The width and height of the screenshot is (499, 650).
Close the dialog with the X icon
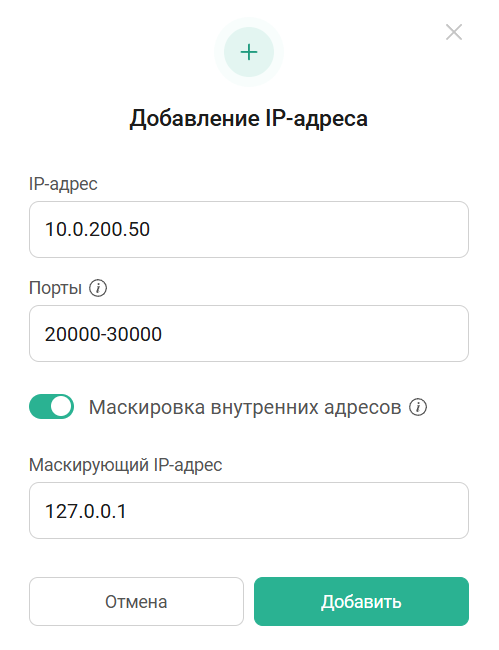(x=454, y=32)
